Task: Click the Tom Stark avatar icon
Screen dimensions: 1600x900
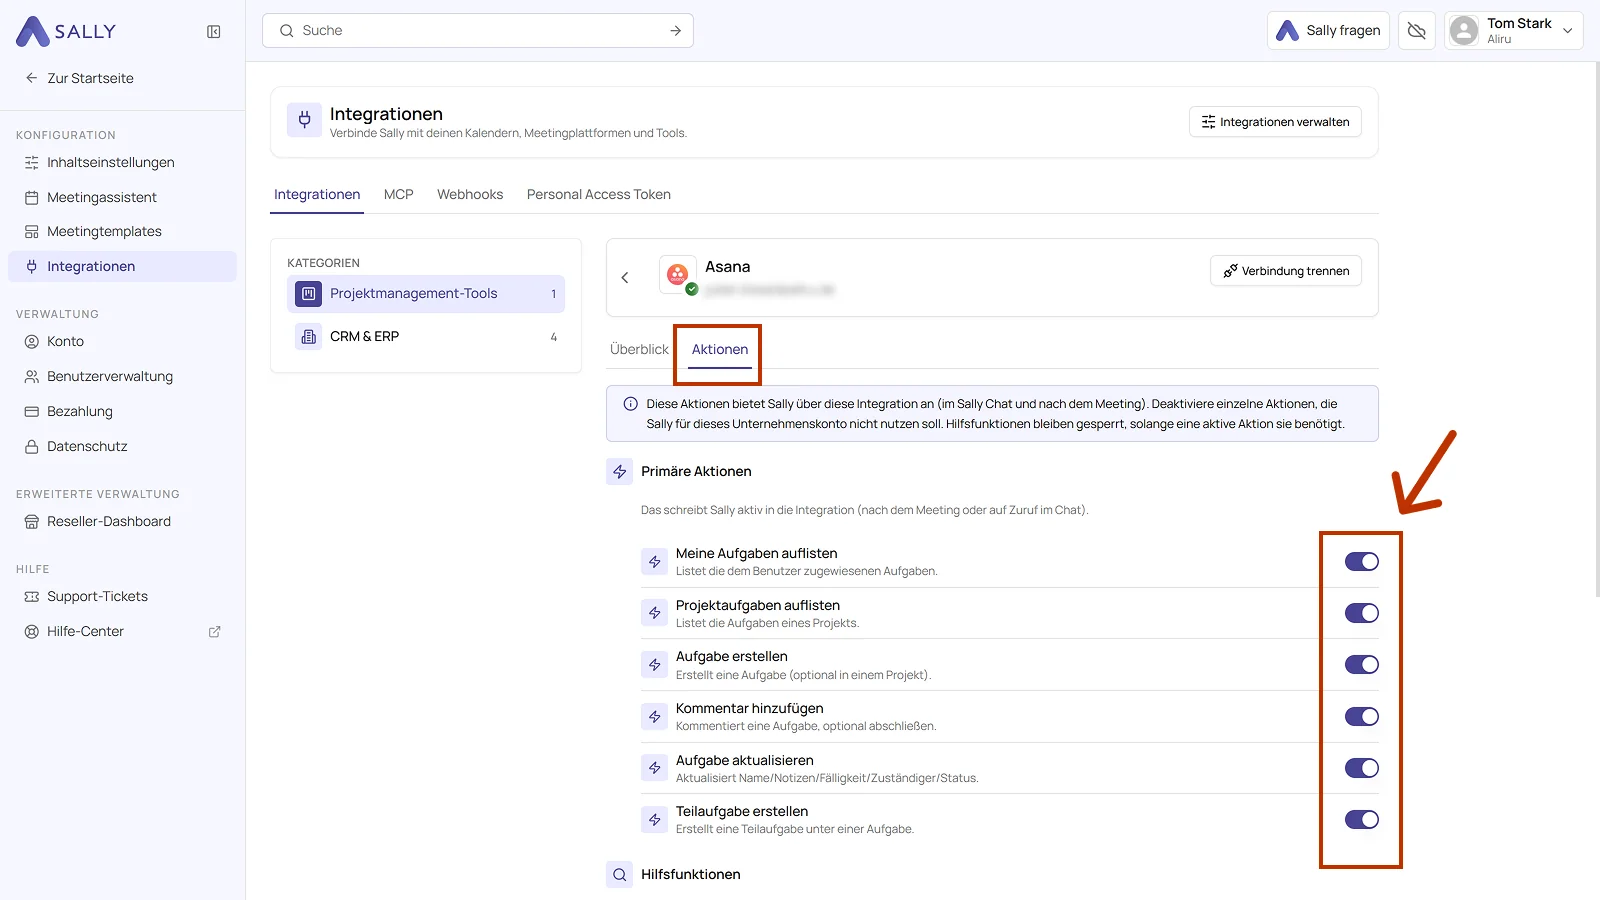Action: 1464,31
